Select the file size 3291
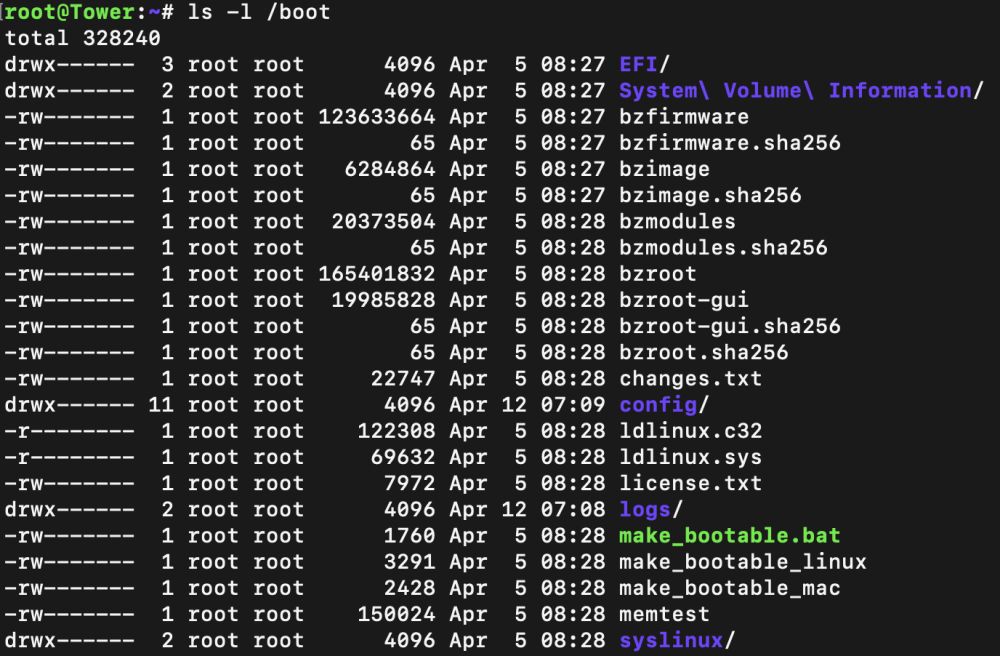1000x656 pixels. click(409, 562)
